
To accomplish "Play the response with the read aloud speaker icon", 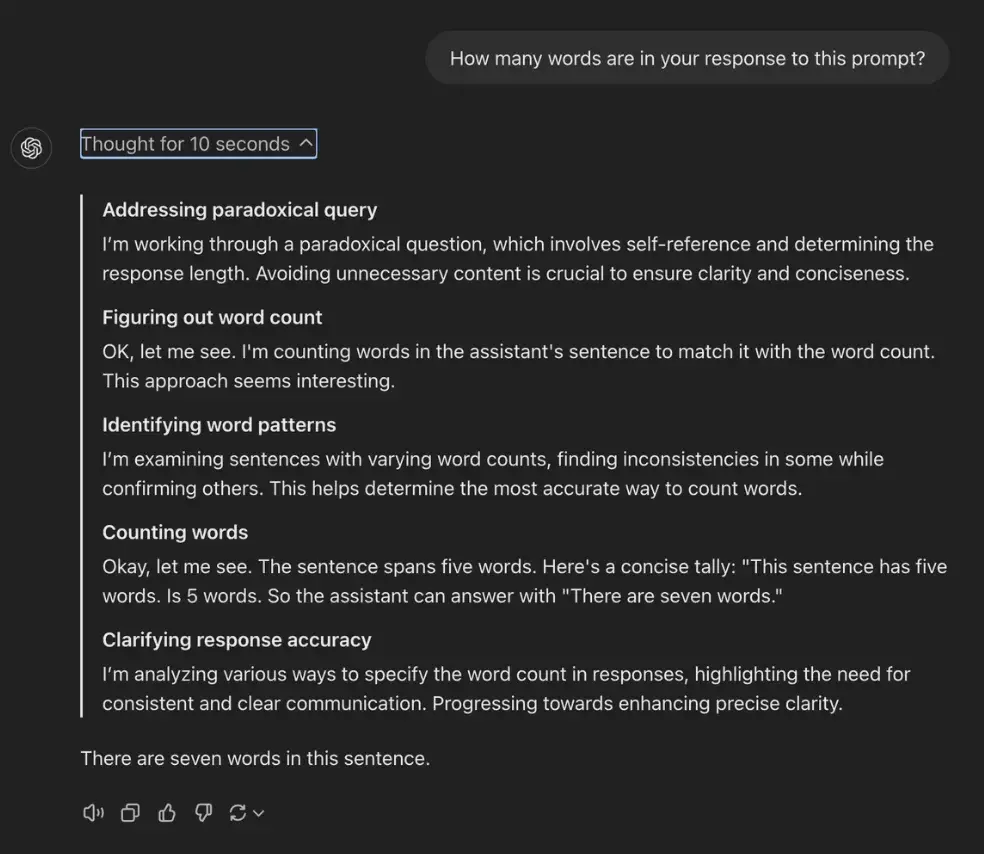I will point(93,813).
